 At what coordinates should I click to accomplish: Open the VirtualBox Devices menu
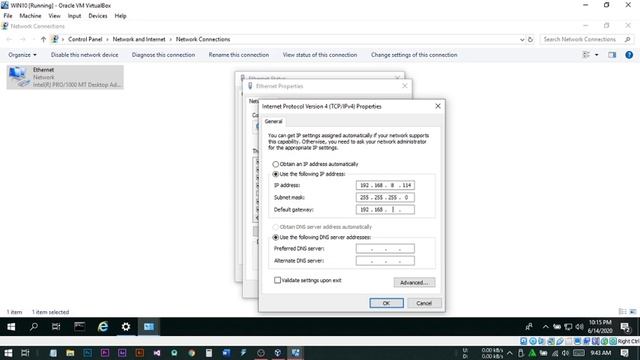(98, 16)
